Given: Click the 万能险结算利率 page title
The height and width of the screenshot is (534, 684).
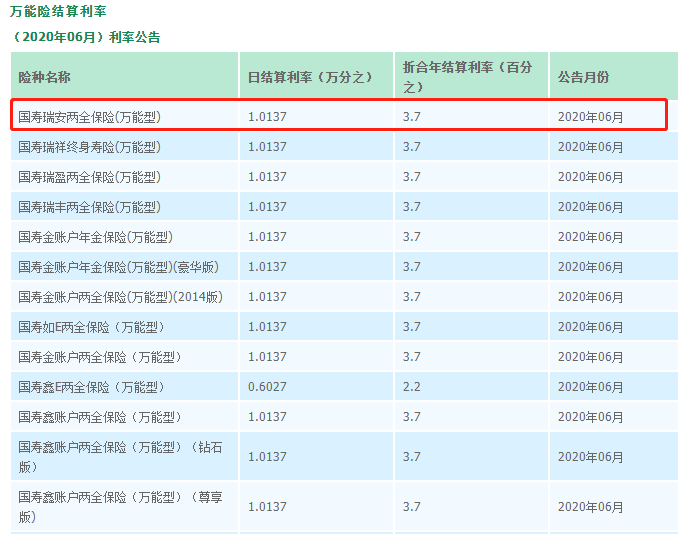Looking at the screenshot, I should [x=58, y=11].
